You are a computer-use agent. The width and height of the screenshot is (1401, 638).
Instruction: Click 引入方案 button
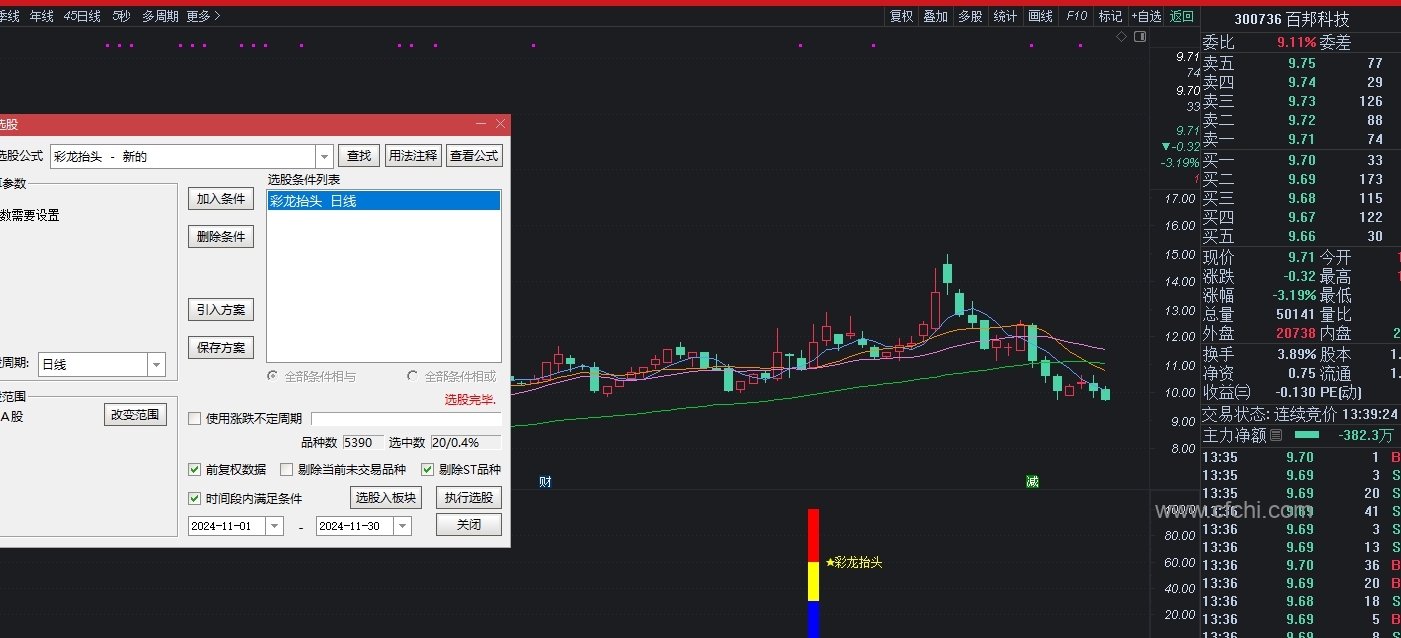(x=221, y=310)
